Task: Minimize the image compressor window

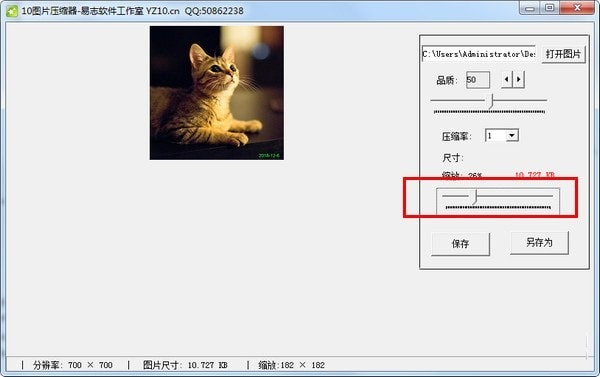Action: pyautogui.click(x=530, y=8)
